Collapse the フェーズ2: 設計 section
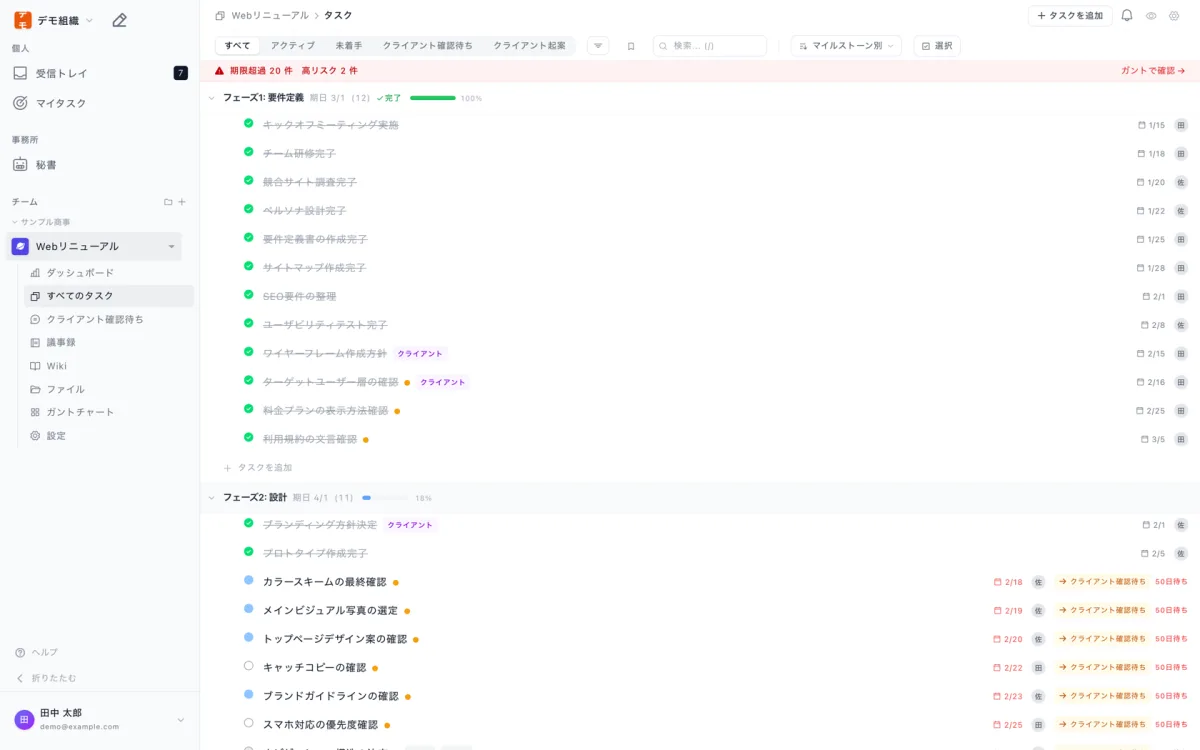This screenshot has width=1200, height=750. 211,497
